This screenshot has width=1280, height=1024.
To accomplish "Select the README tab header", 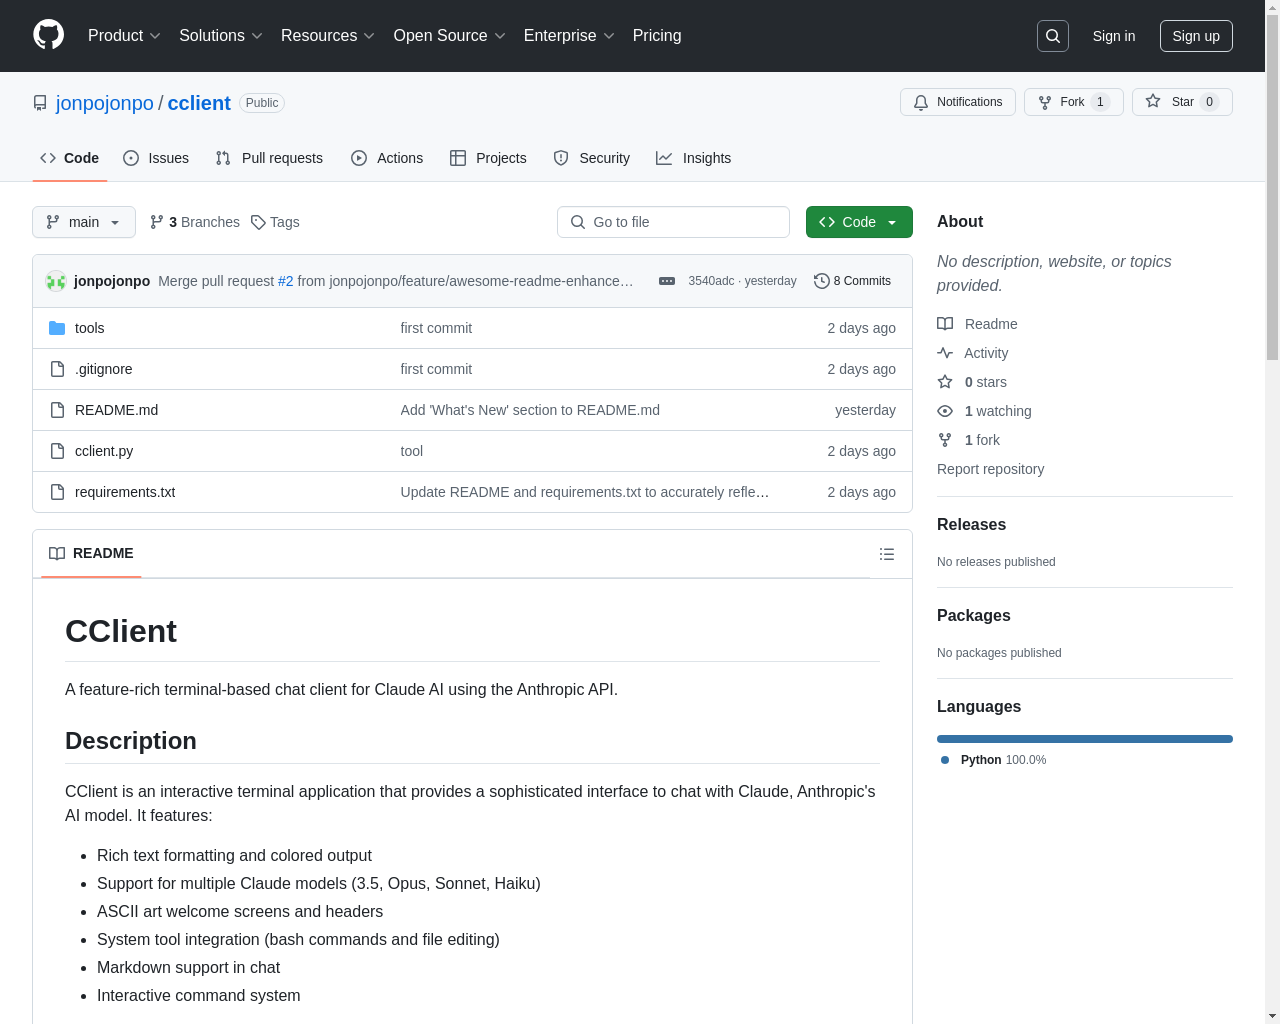I will pos(91,553).
